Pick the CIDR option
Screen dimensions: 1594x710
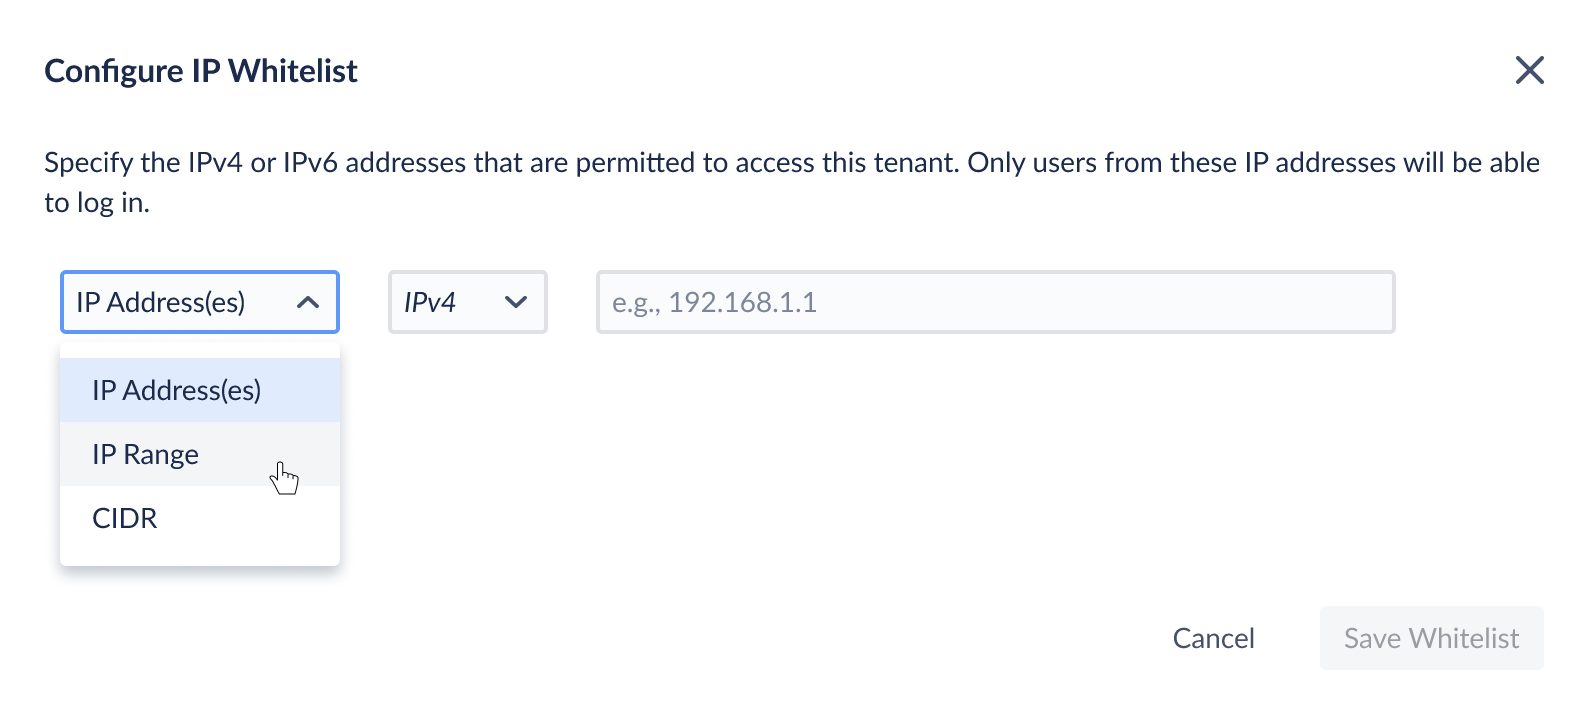coord(200,518)
